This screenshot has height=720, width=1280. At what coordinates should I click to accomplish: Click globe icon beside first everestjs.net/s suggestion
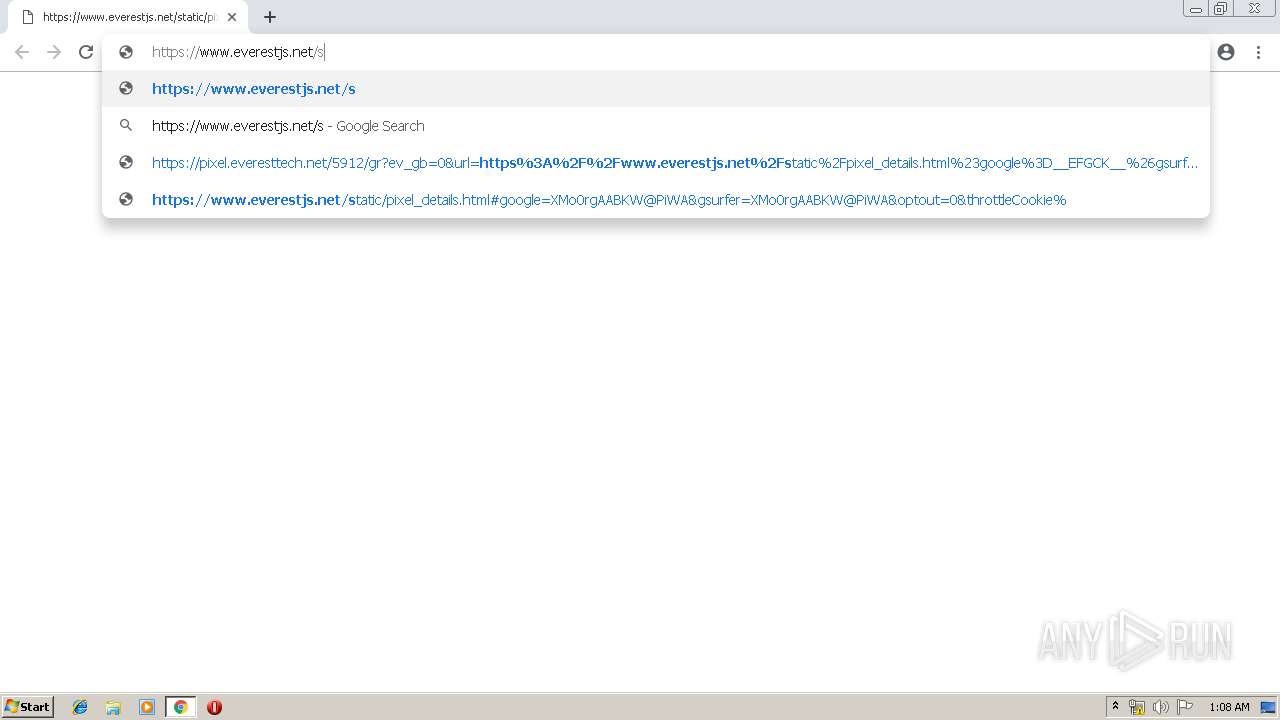pos(126,89)
